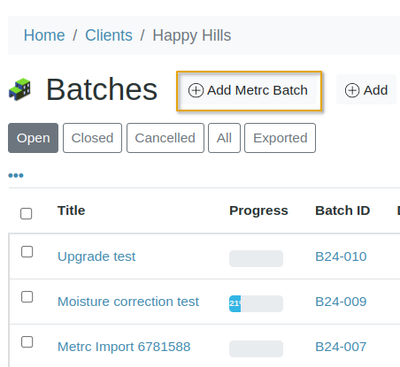Go to Home breadcrumb link

click(44, 35)
